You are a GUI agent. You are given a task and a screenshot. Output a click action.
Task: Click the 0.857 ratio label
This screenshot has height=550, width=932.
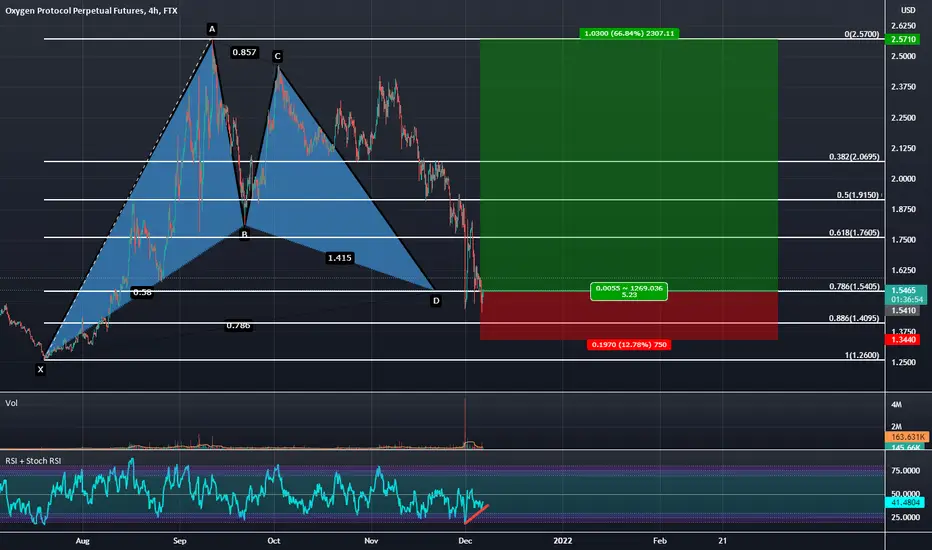pos(244,52)
